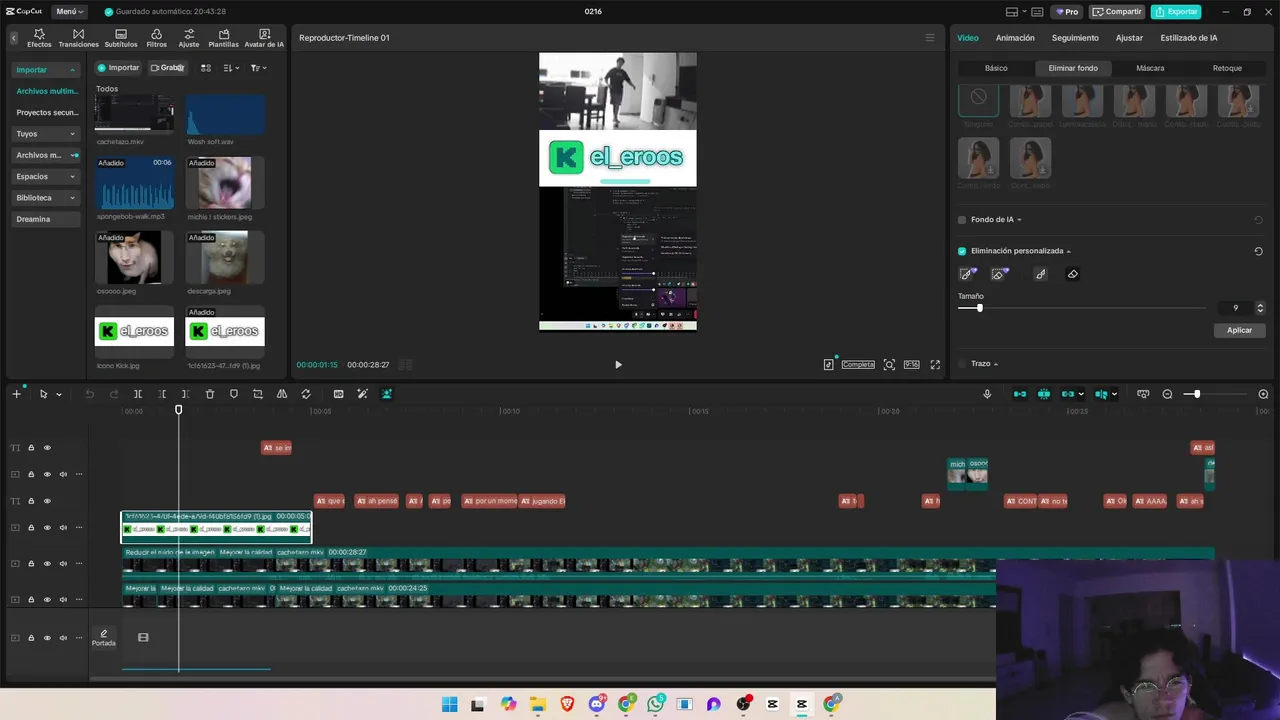This screenshot has height=720, width=1280.
Task: Open the Efectos panel
Action: pos(39,38)
